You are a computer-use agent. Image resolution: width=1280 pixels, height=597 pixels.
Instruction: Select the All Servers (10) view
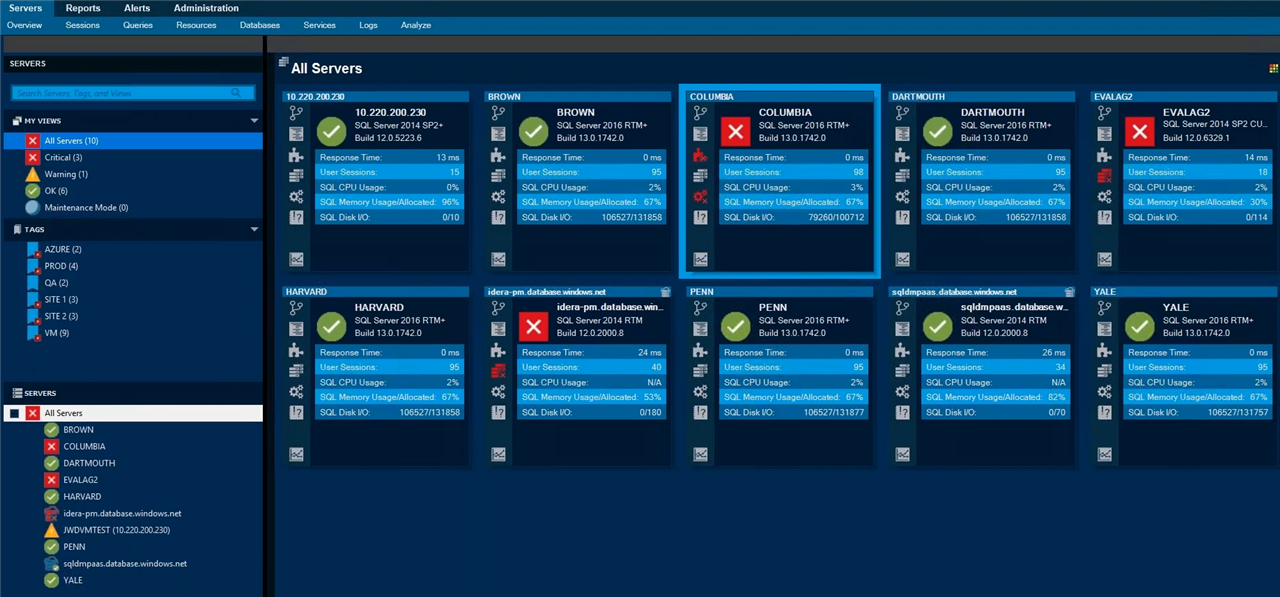coord(133,141)
